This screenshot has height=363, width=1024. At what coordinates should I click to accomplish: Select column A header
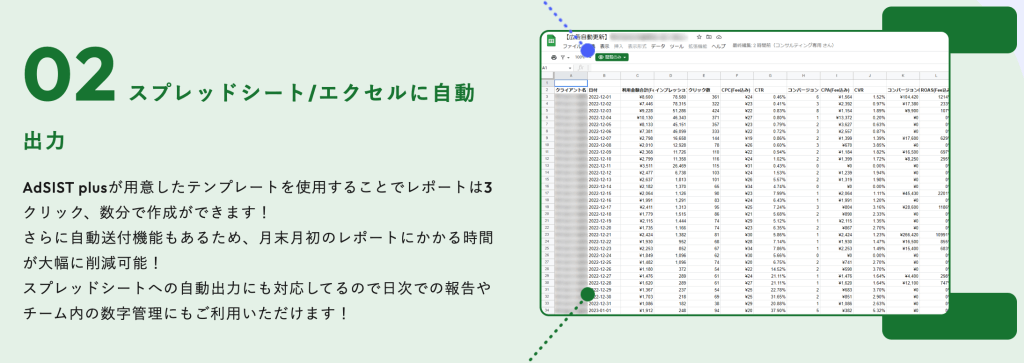570,76
